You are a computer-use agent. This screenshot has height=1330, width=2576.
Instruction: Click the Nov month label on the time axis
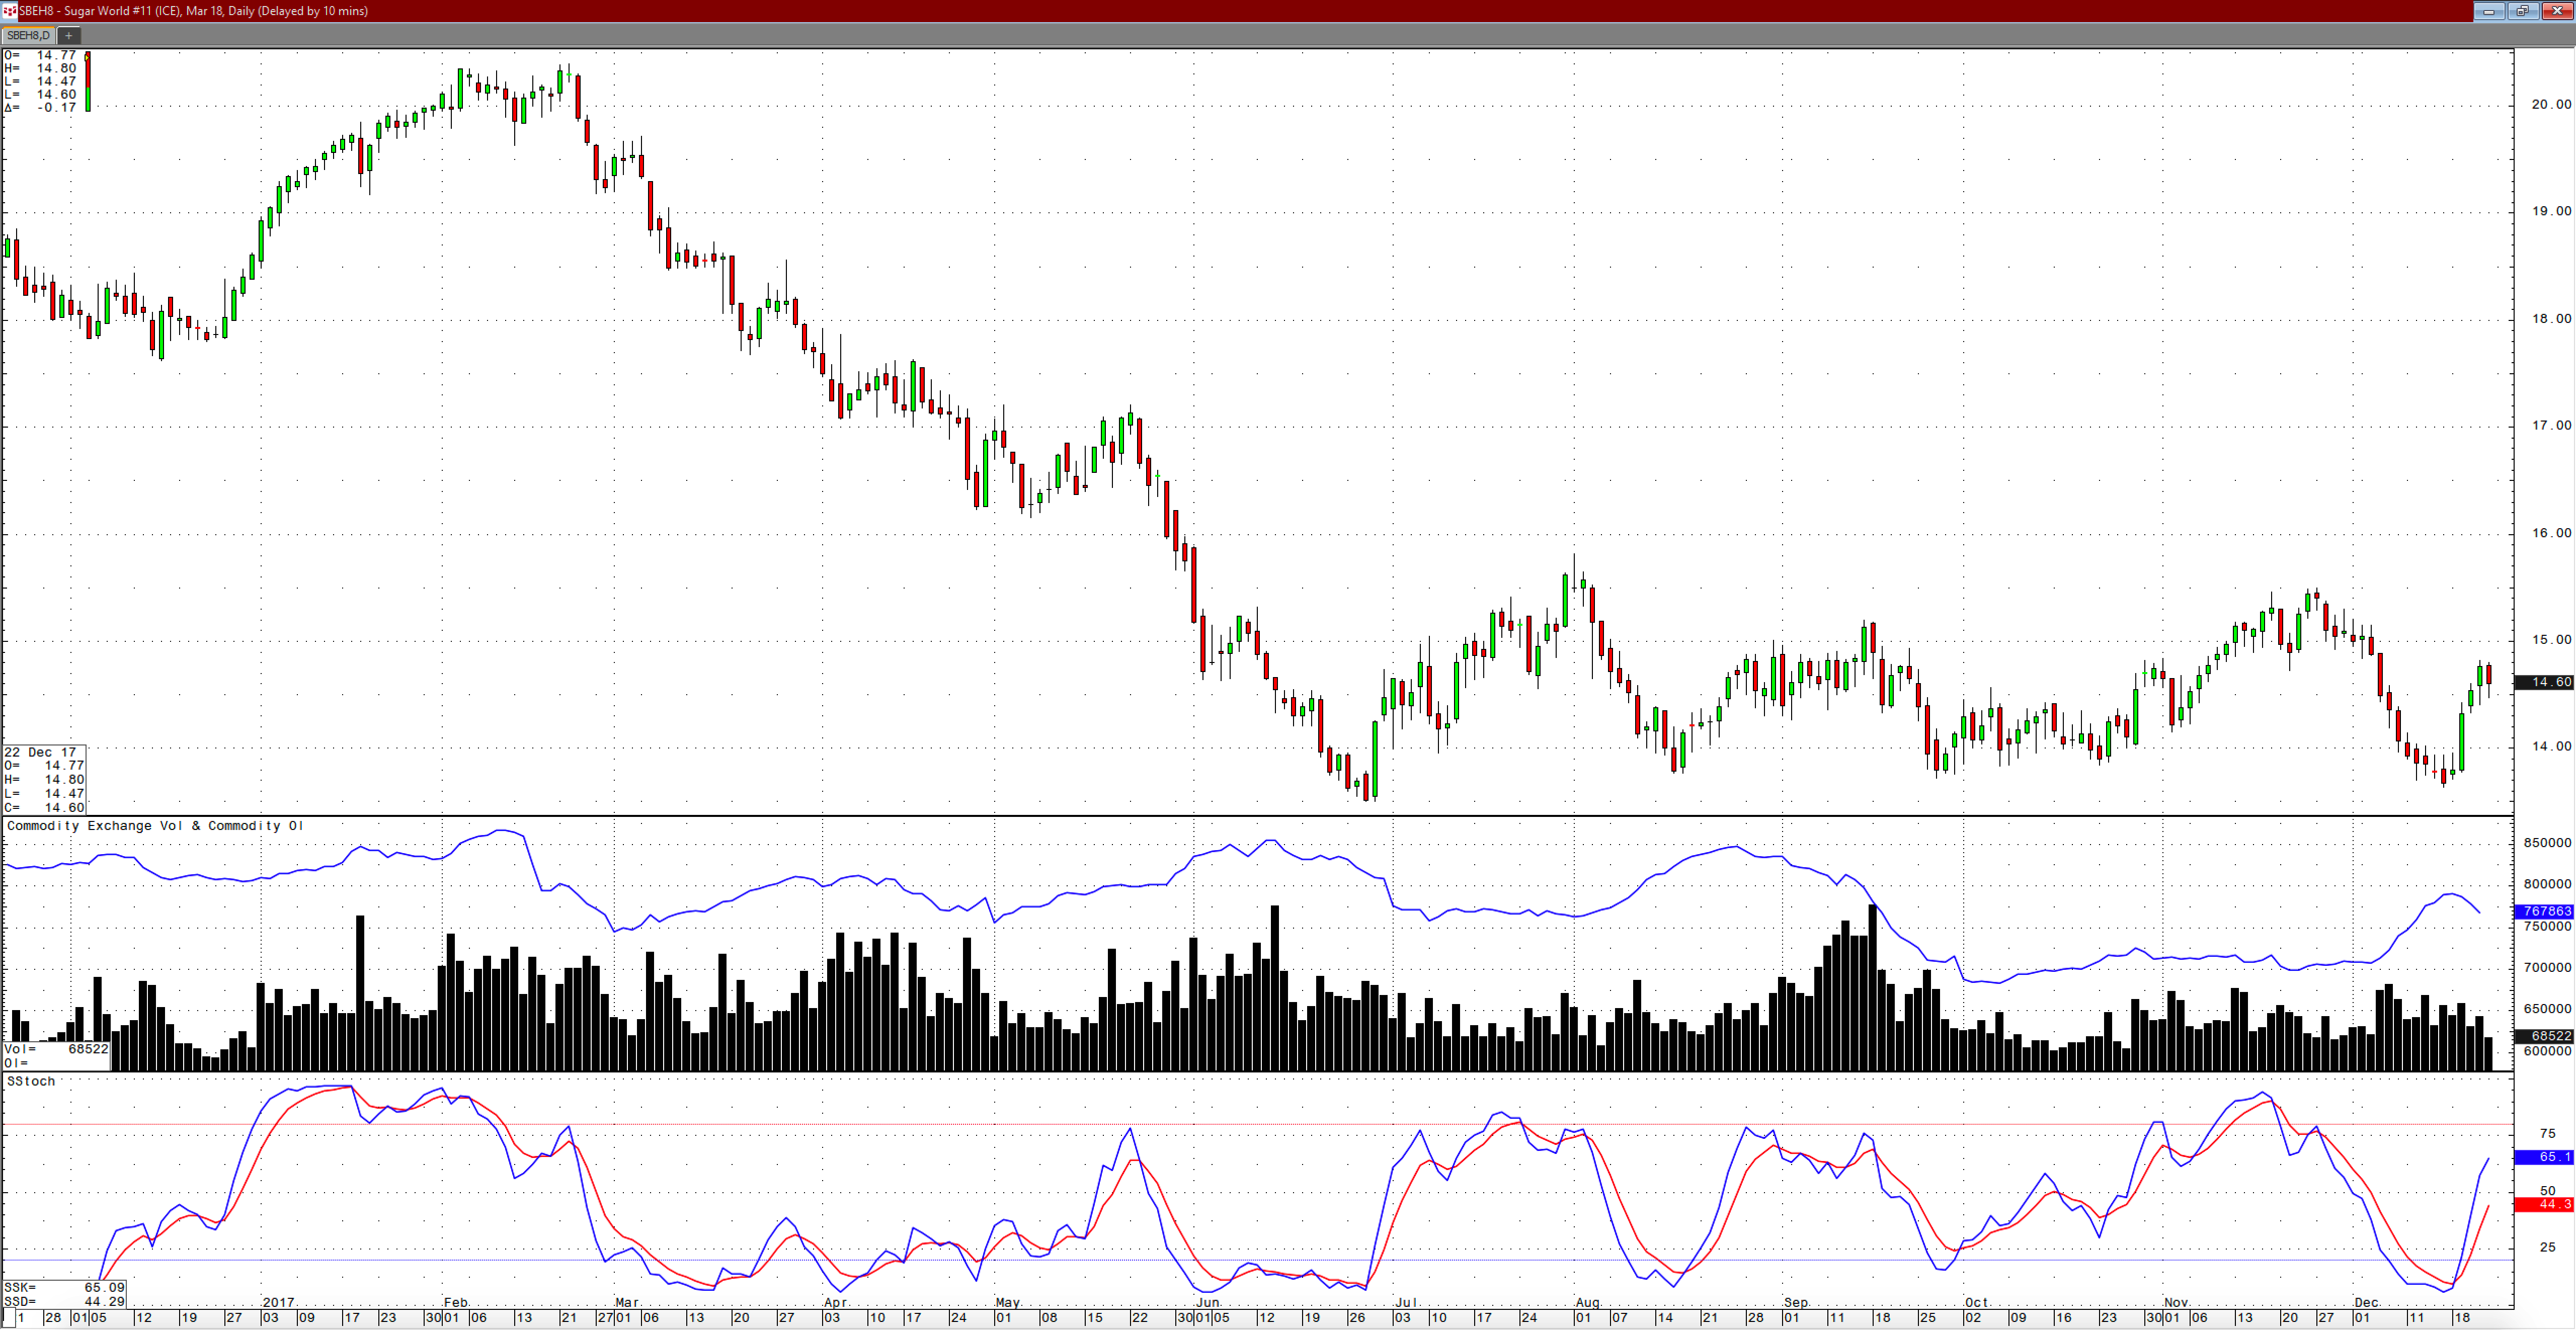click(2176, 1303)
